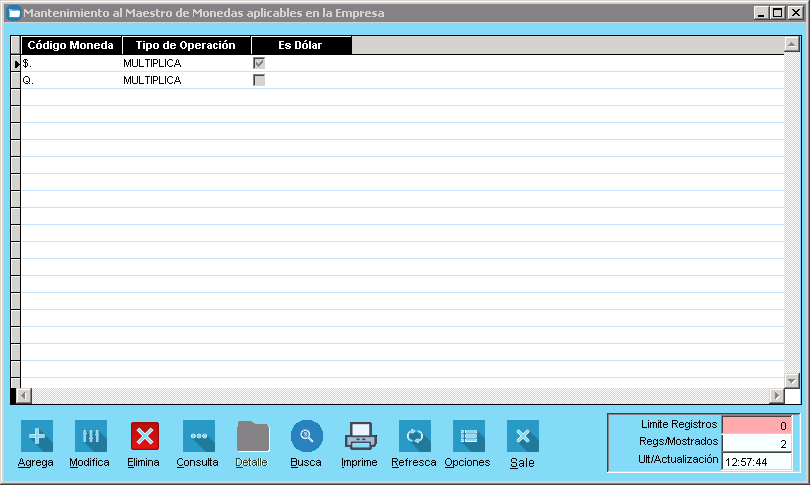Click the Agrega plus icon
Viewport: 810px width, 485px height.
click(37, 436)
